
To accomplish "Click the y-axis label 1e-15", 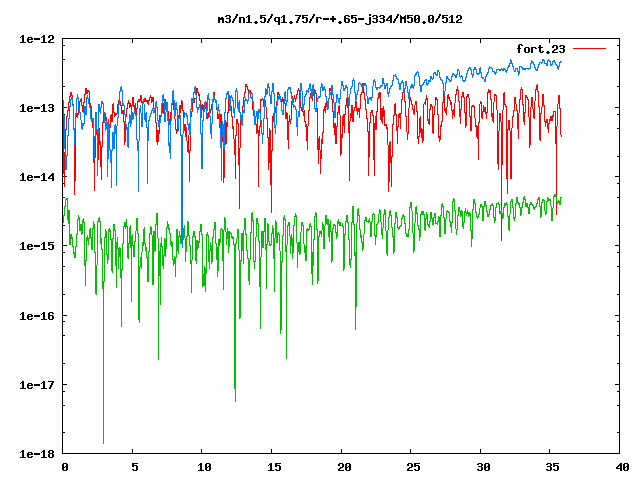I will pyautogui.click(x=37, y=246).
